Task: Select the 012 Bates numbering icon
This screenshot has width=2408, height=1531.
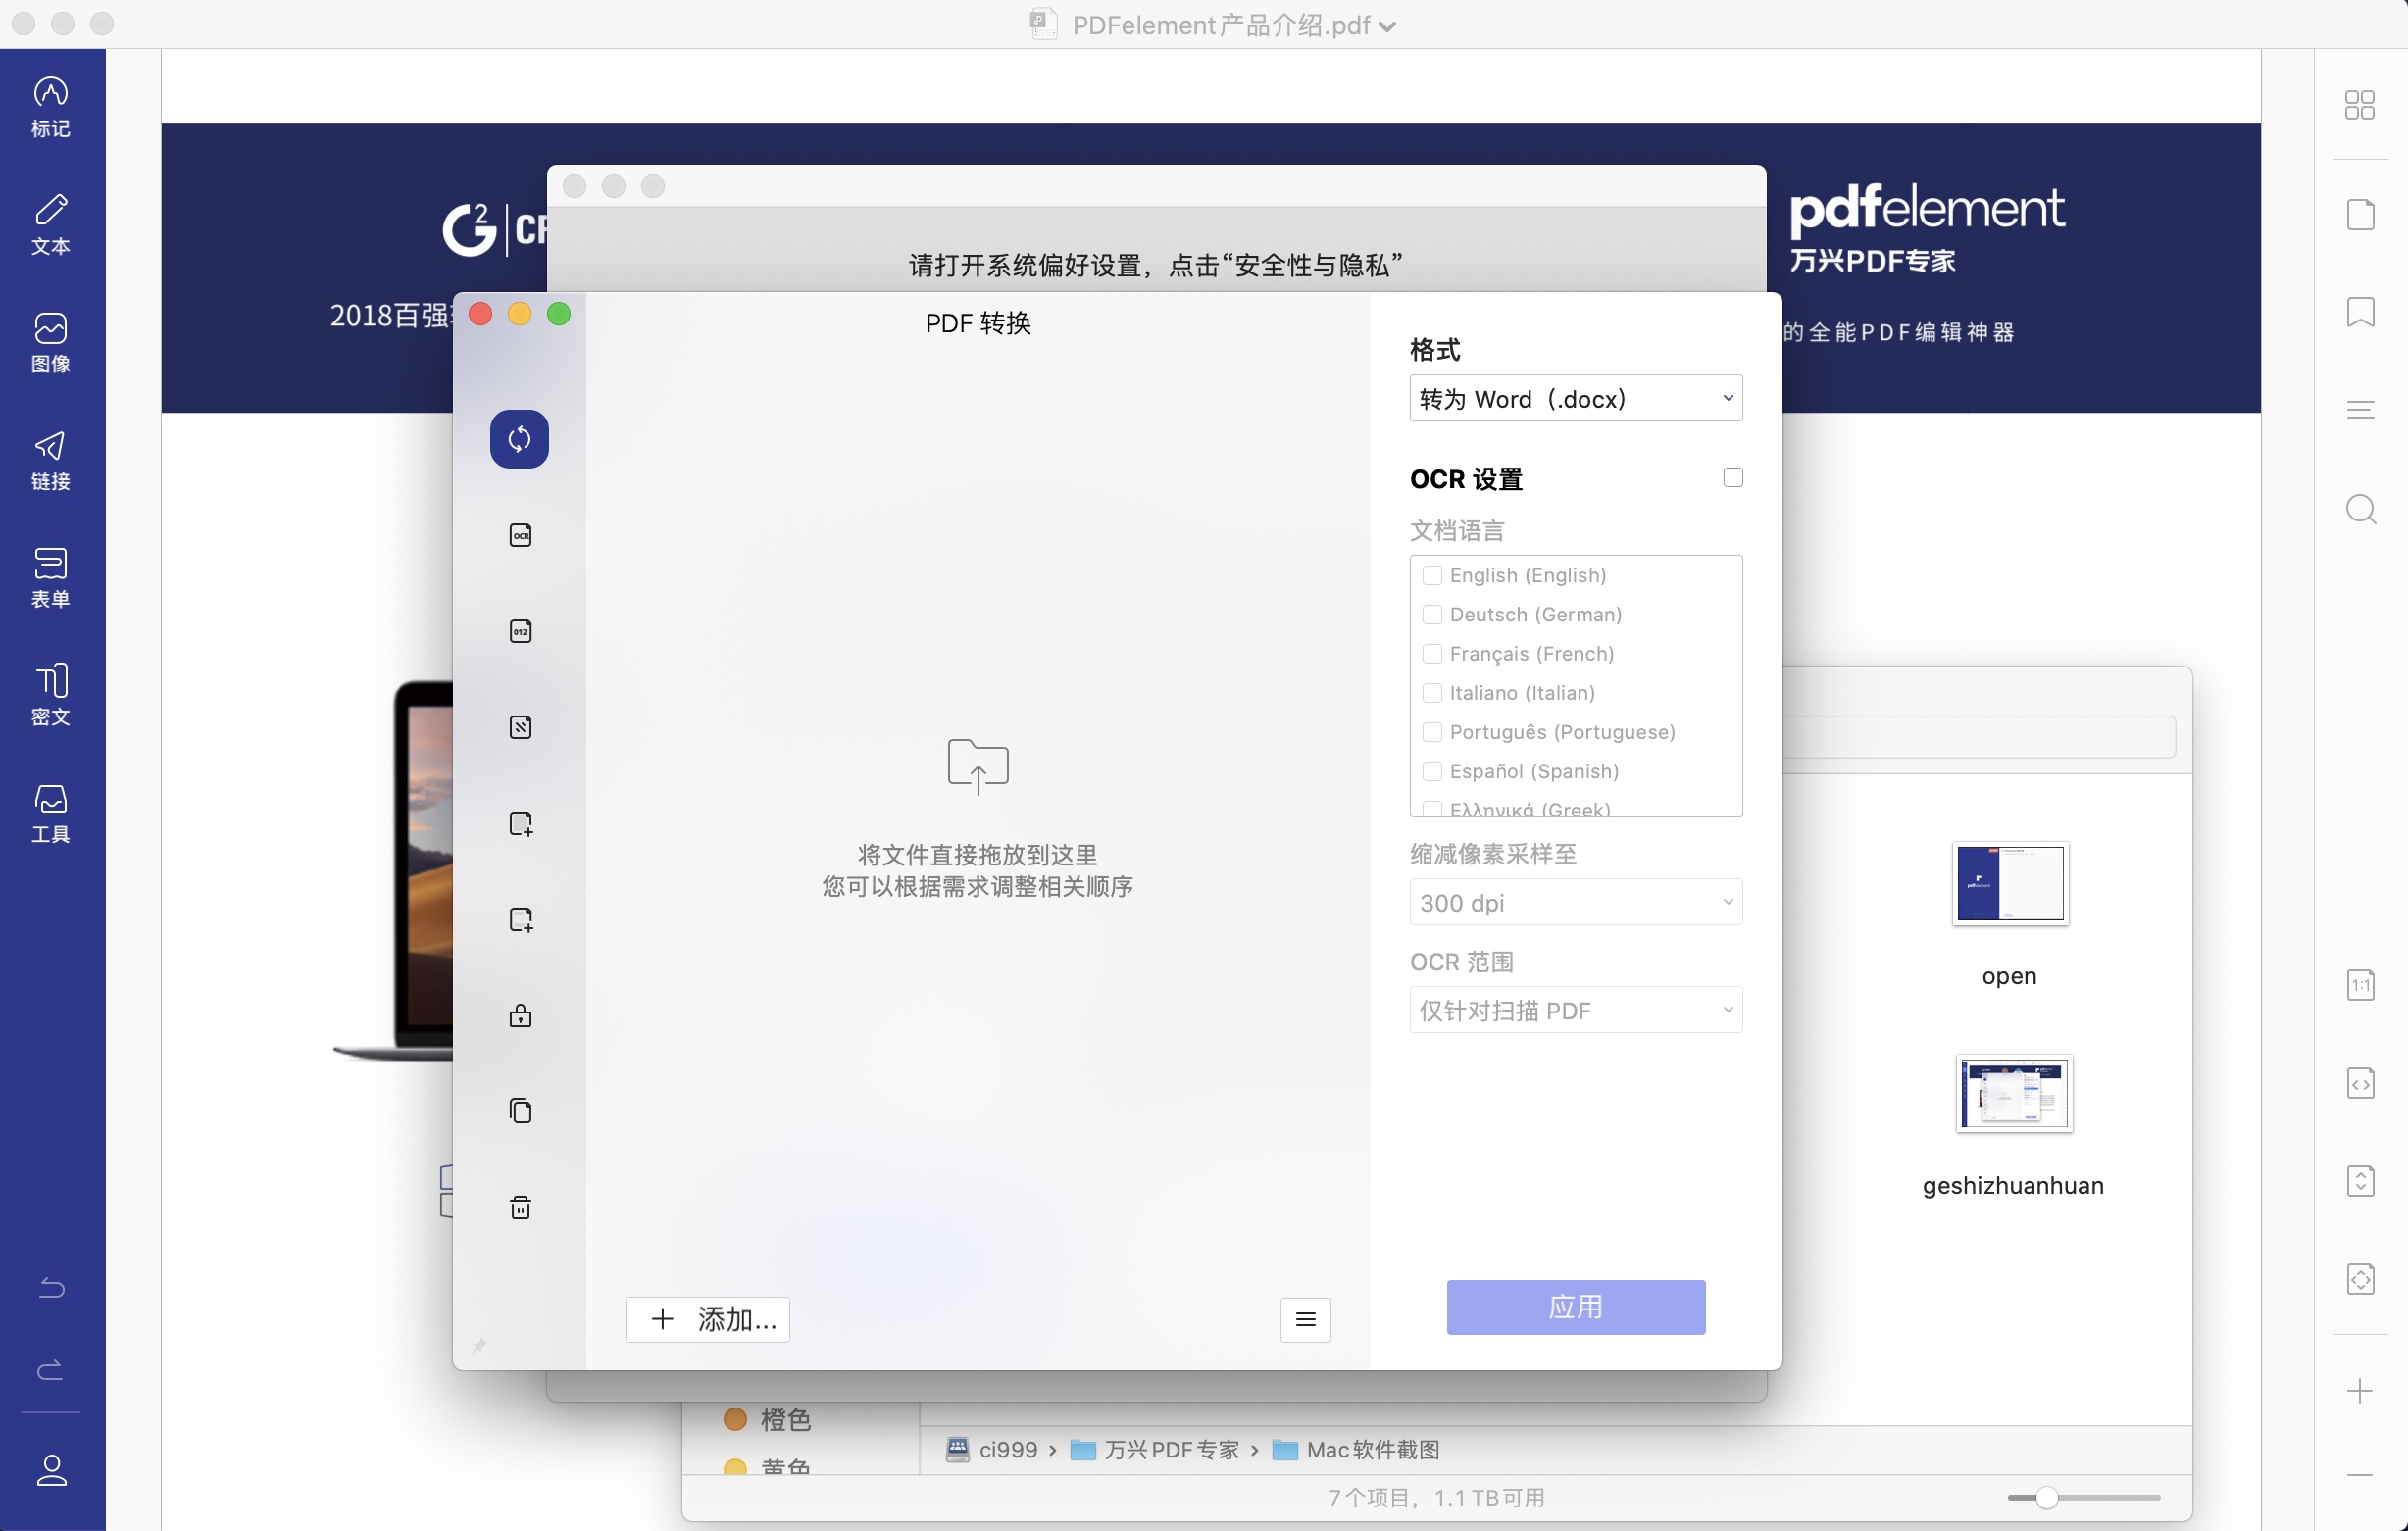Action: click(x=520, y=631)
